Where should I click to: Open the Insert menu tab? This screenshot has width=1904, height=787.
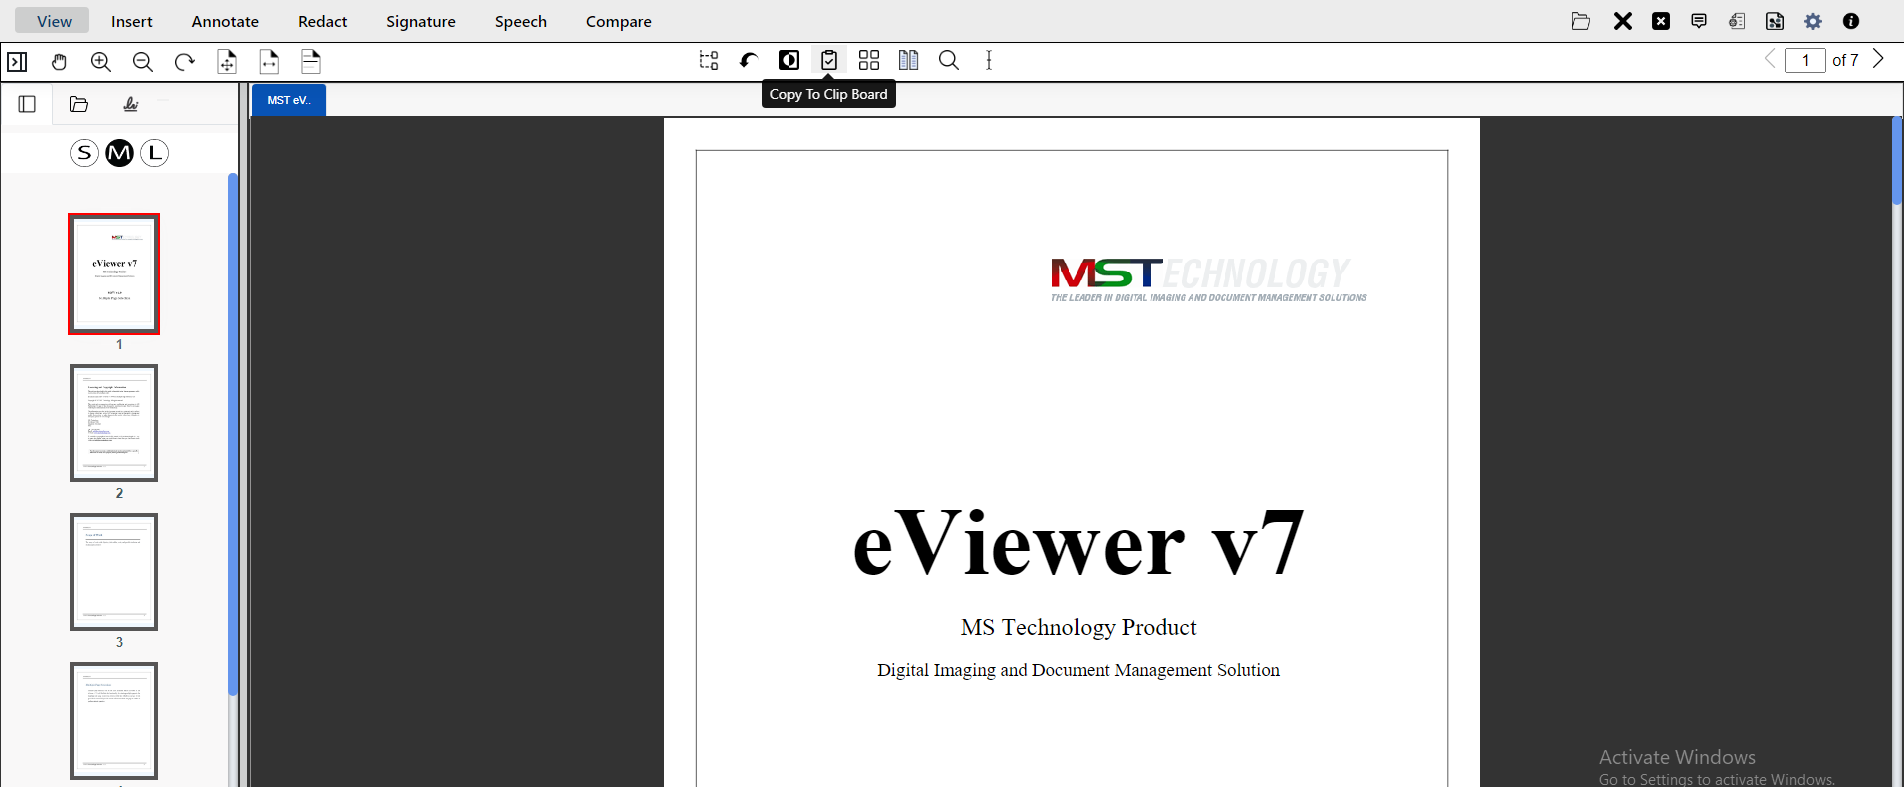point(132,21)
